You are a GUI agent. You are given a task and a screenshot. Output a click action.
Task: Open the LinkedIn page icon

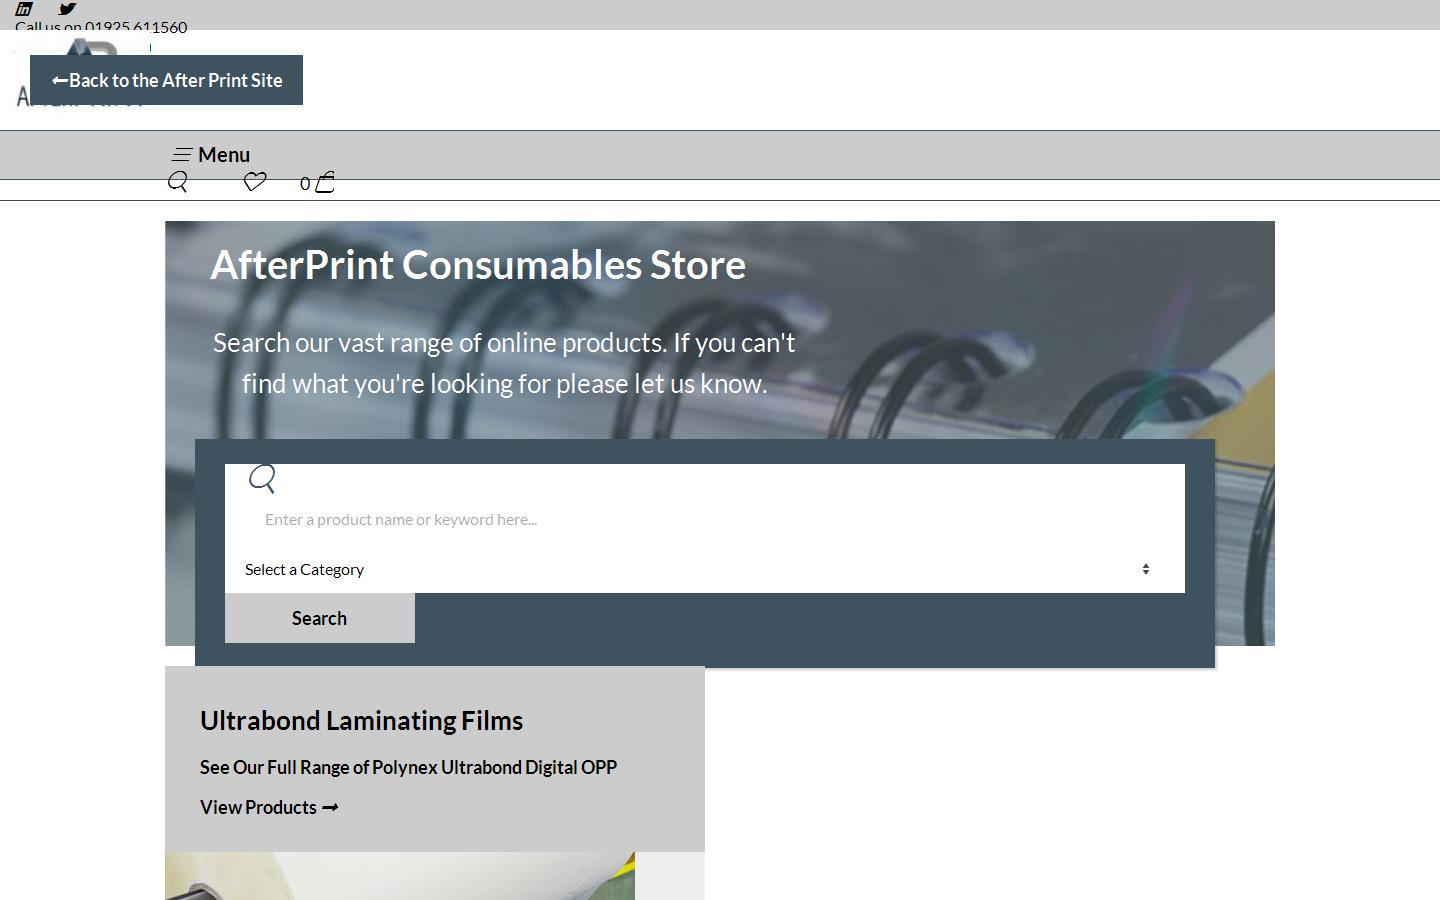(21, 9)
